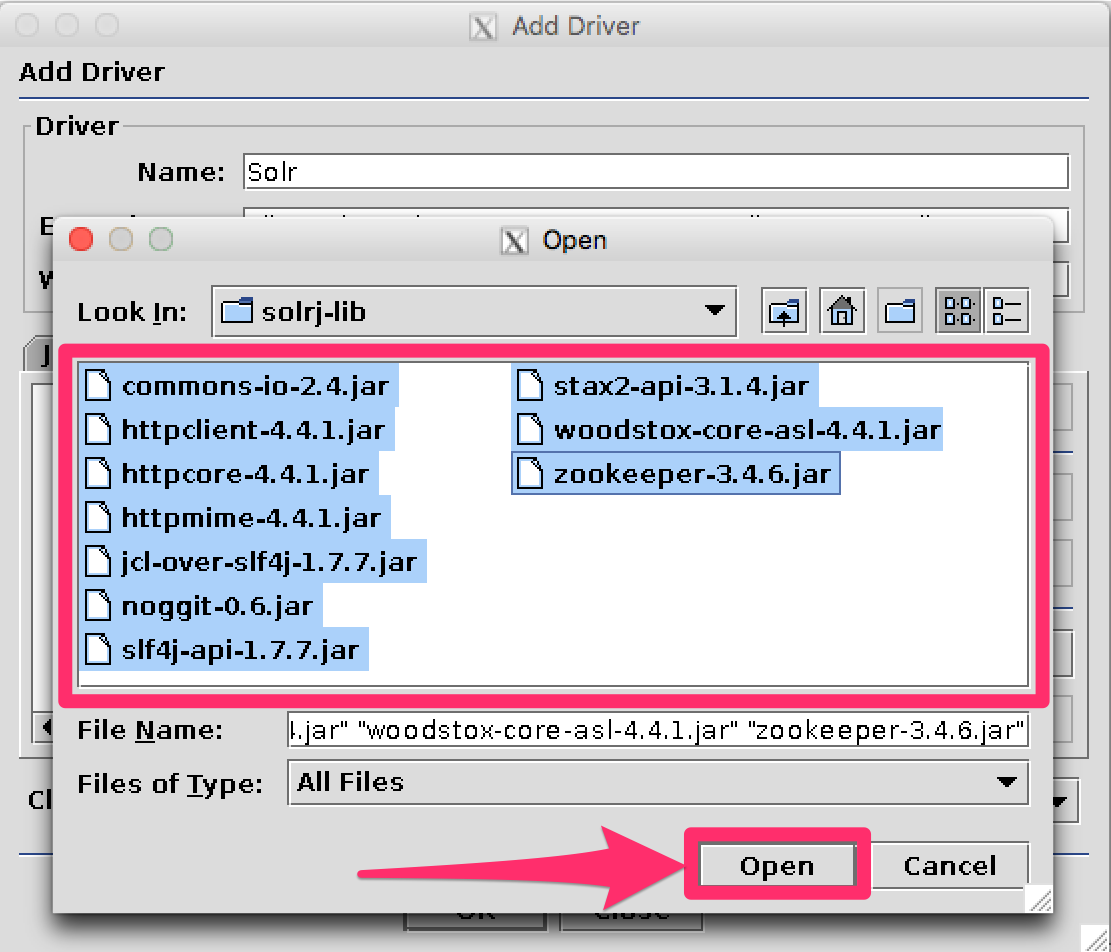Pick httpcore-4.4.1.jar from the list

244,474
